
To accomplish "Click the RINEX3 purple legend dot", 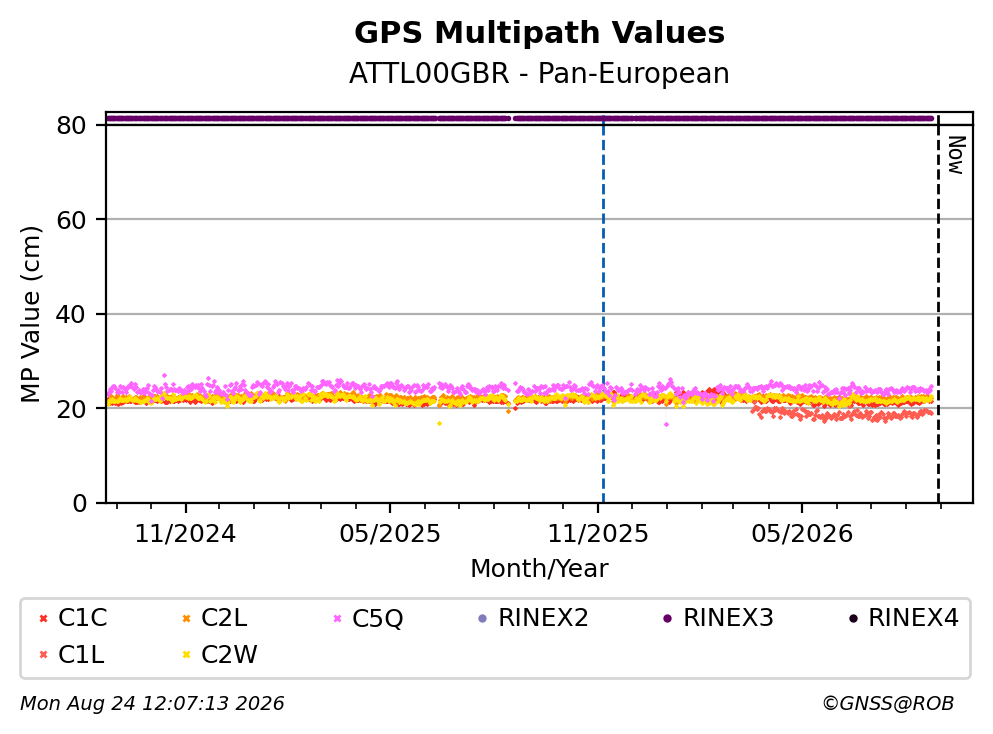I will point(667,618).
